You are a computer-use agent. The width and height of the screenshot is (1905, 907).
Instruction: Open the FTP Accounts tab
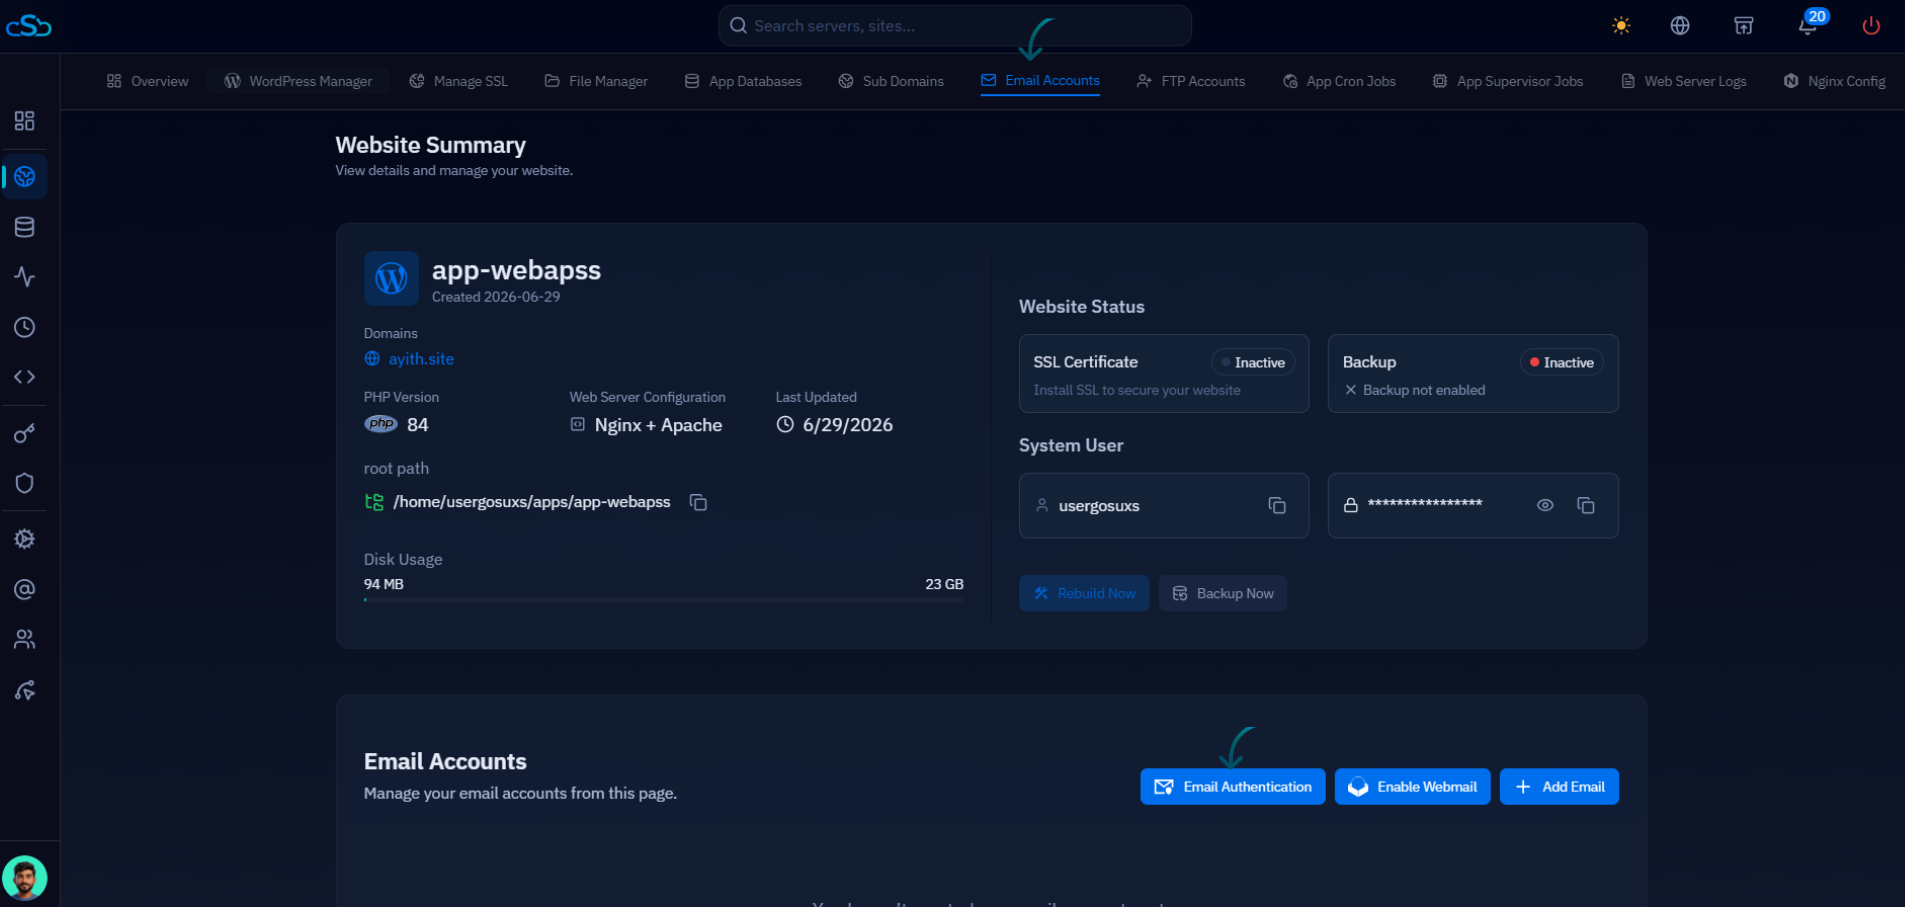pyautogui.click(x=1191, y=81)
